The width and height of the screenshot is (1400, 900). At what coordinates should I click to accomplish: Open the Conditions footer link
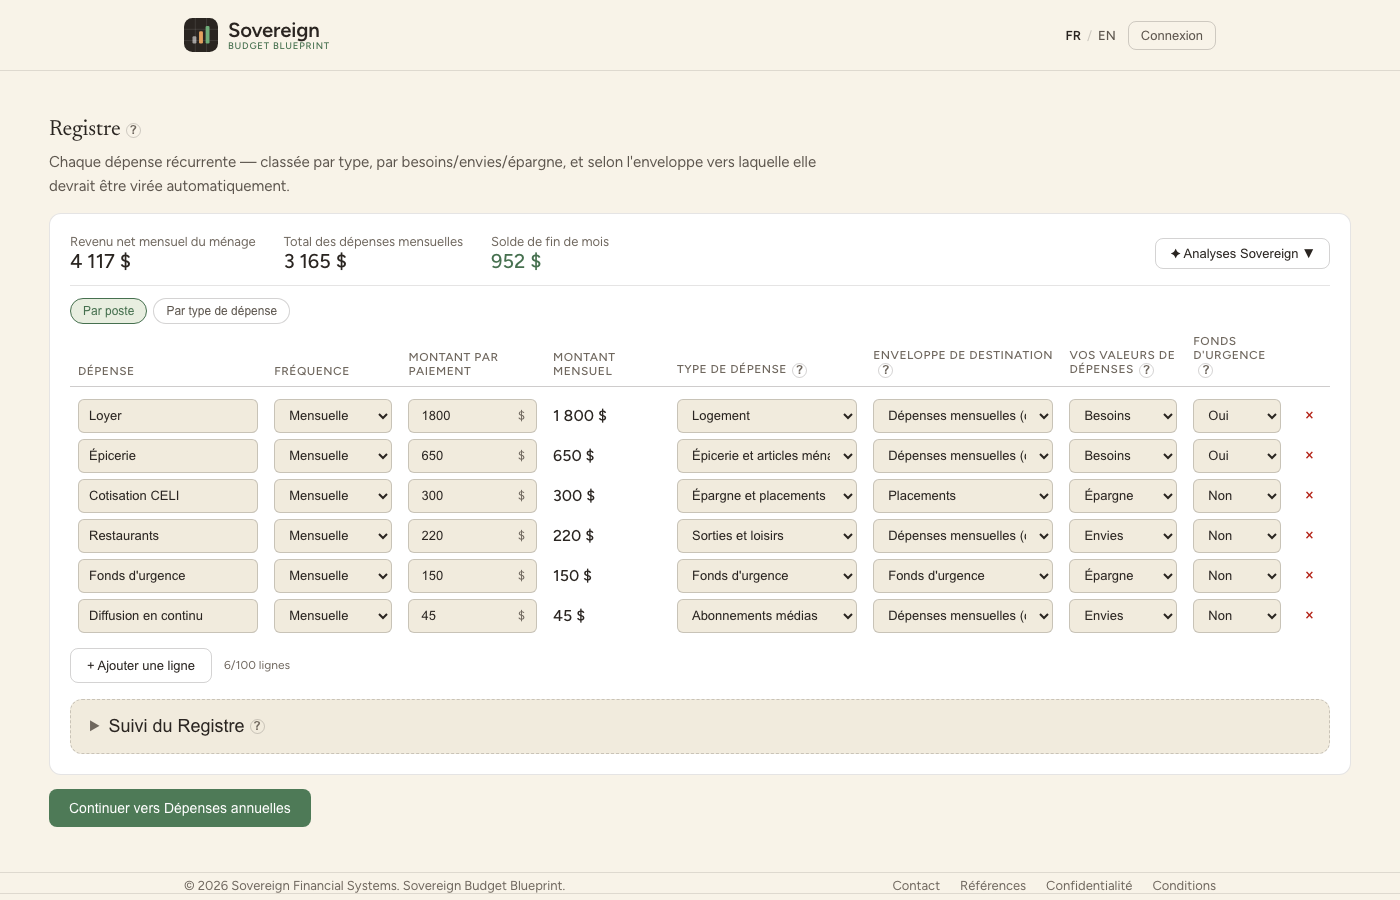1184,886
